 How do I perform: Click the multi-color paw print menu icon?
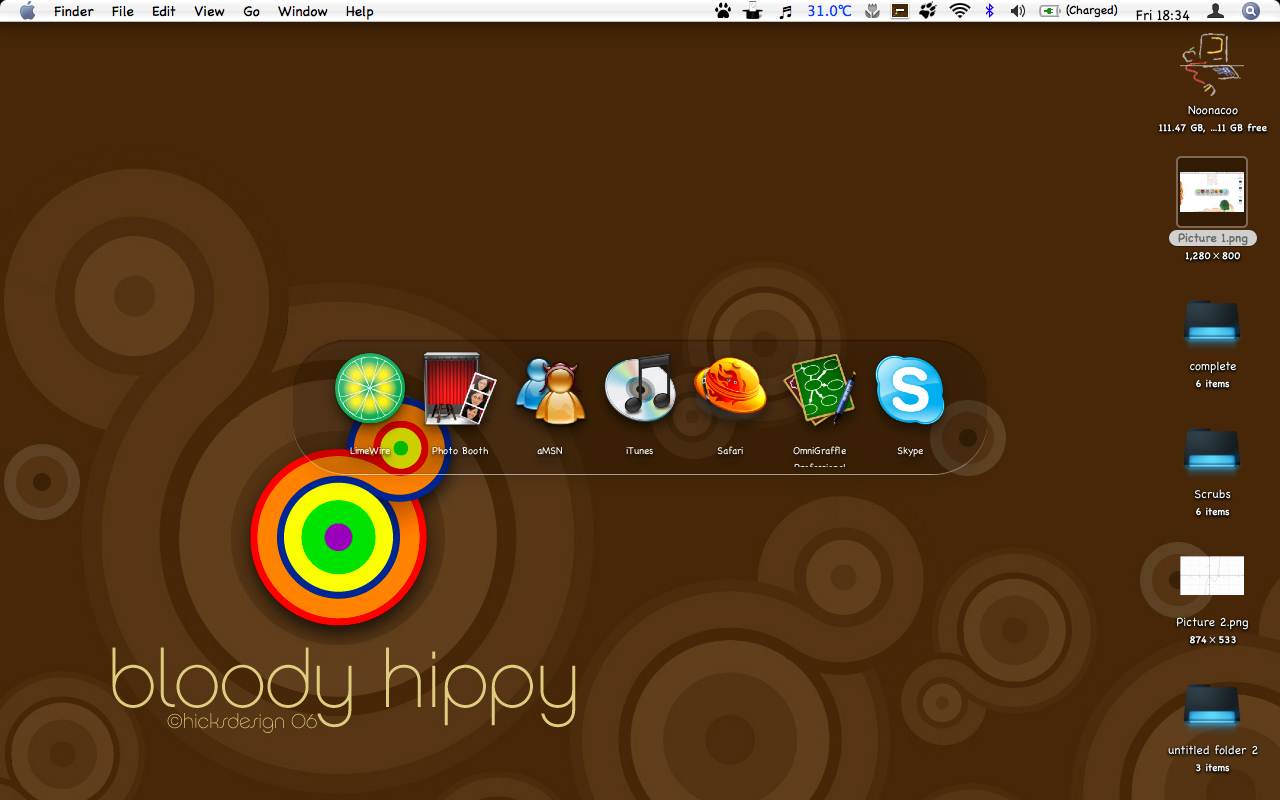coord(928,11)
